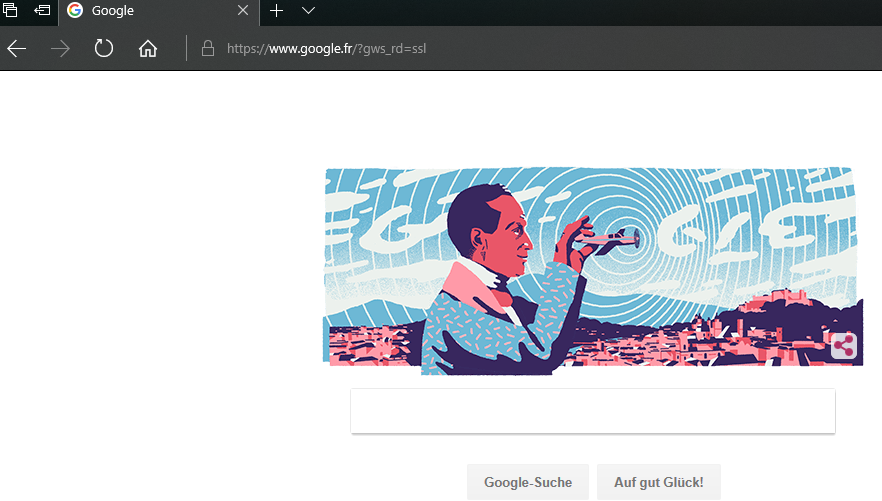This screenshot has width=882, height=501.
Task: Refresh the current page
Action: click(x=104, y=48)
